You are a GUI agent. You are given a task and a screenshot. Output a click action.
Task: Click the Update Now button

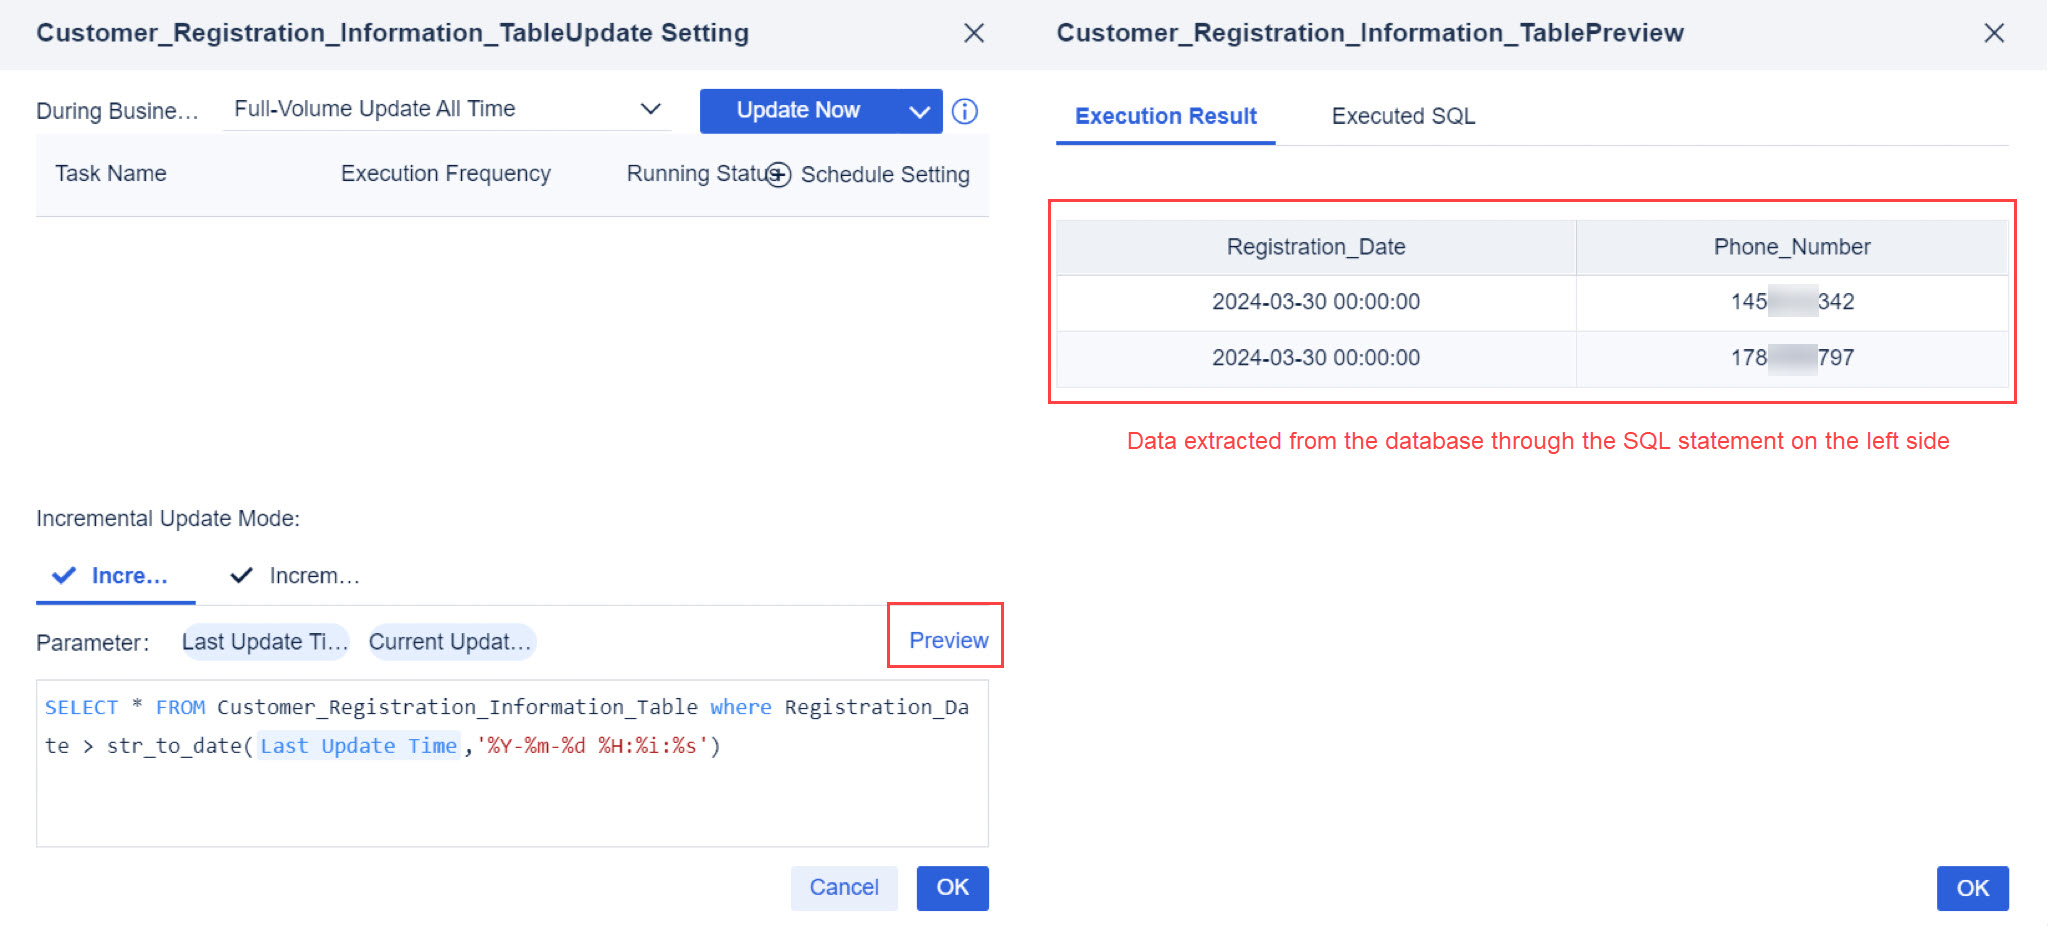click(797, 110)
